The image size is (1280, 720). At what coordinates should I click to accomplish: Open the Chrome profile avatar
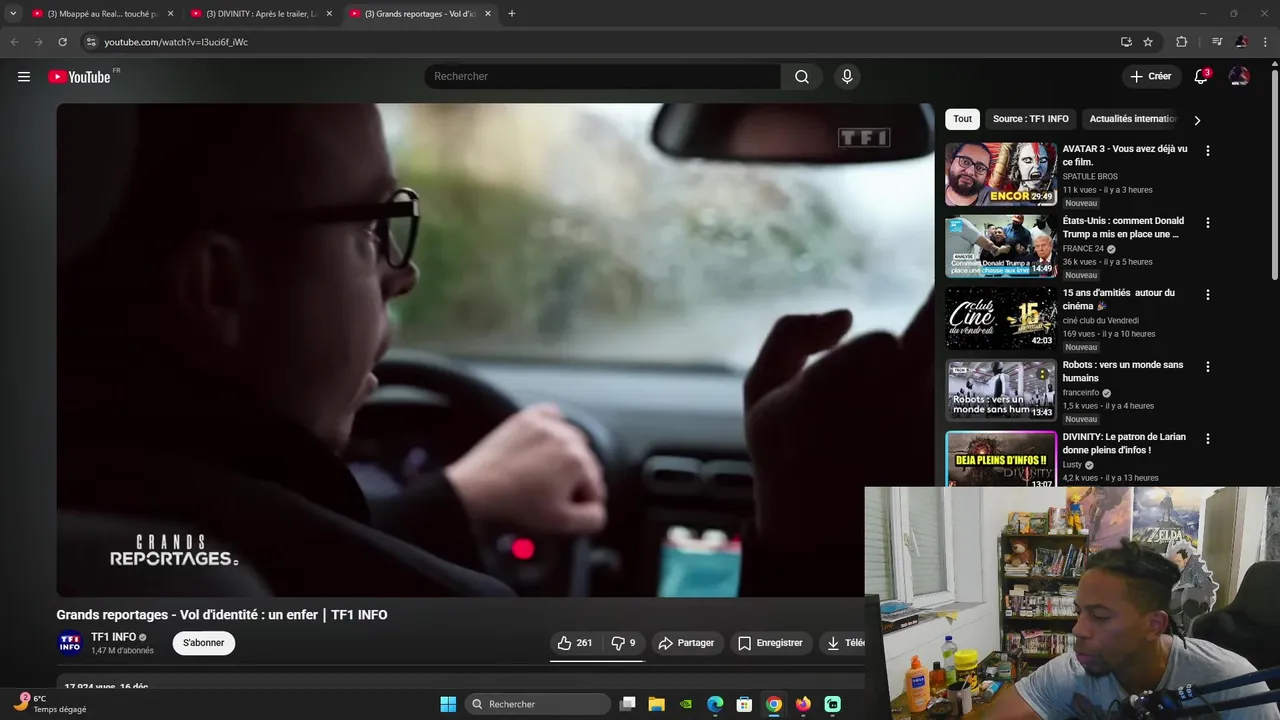[1241, 42]
